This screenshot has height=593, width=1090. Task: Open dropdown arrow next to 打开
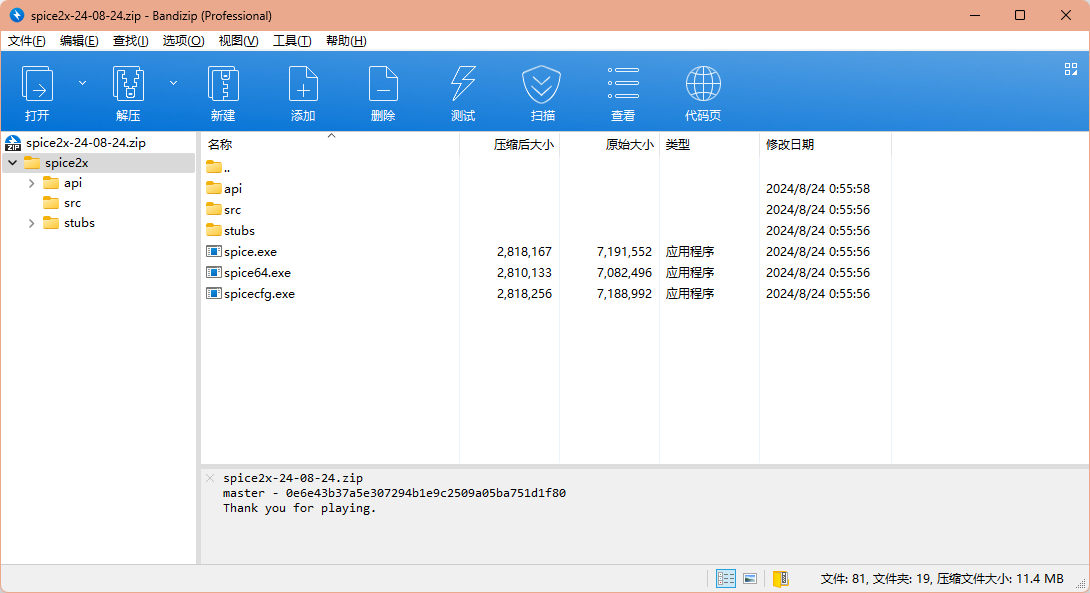coord(82,83)
